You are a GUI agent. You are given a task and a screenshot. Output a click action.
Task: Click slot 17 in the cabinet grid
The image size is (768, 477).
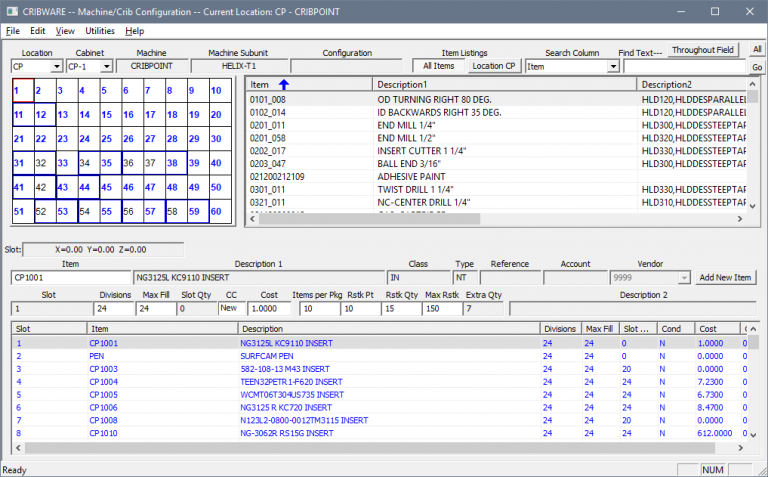(152, 114)
